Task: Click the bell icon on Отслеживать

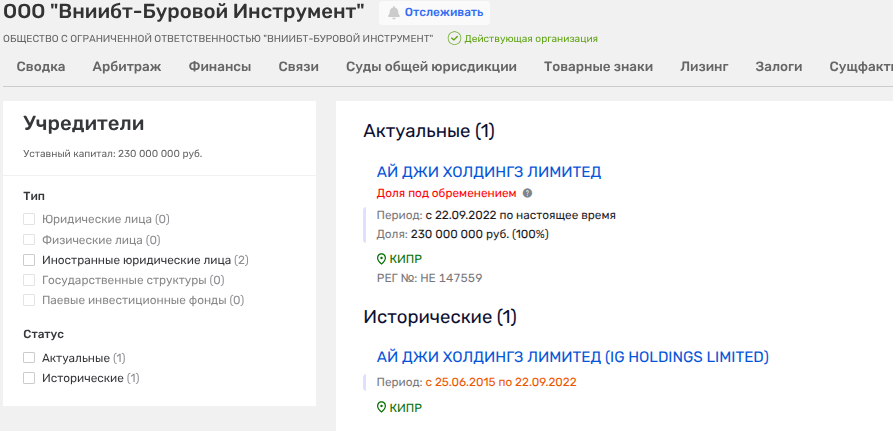Action: [x=394, y=13]
